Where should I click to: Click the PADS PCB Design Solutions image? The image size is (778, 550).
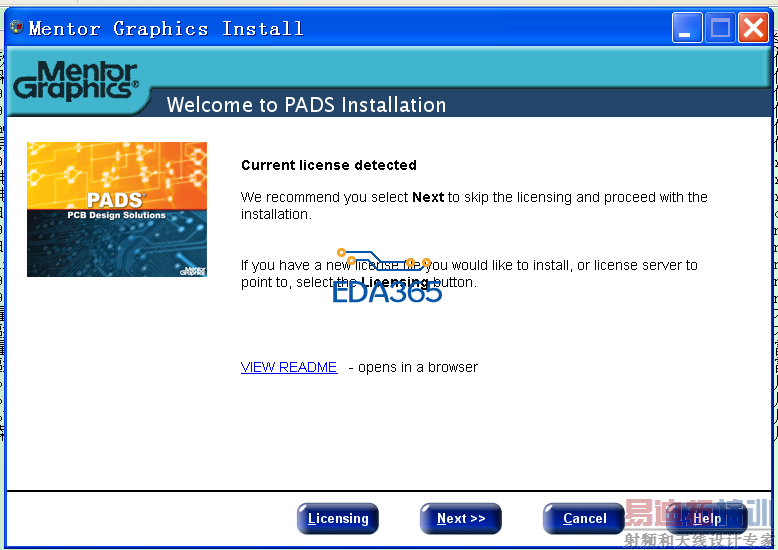117,209
